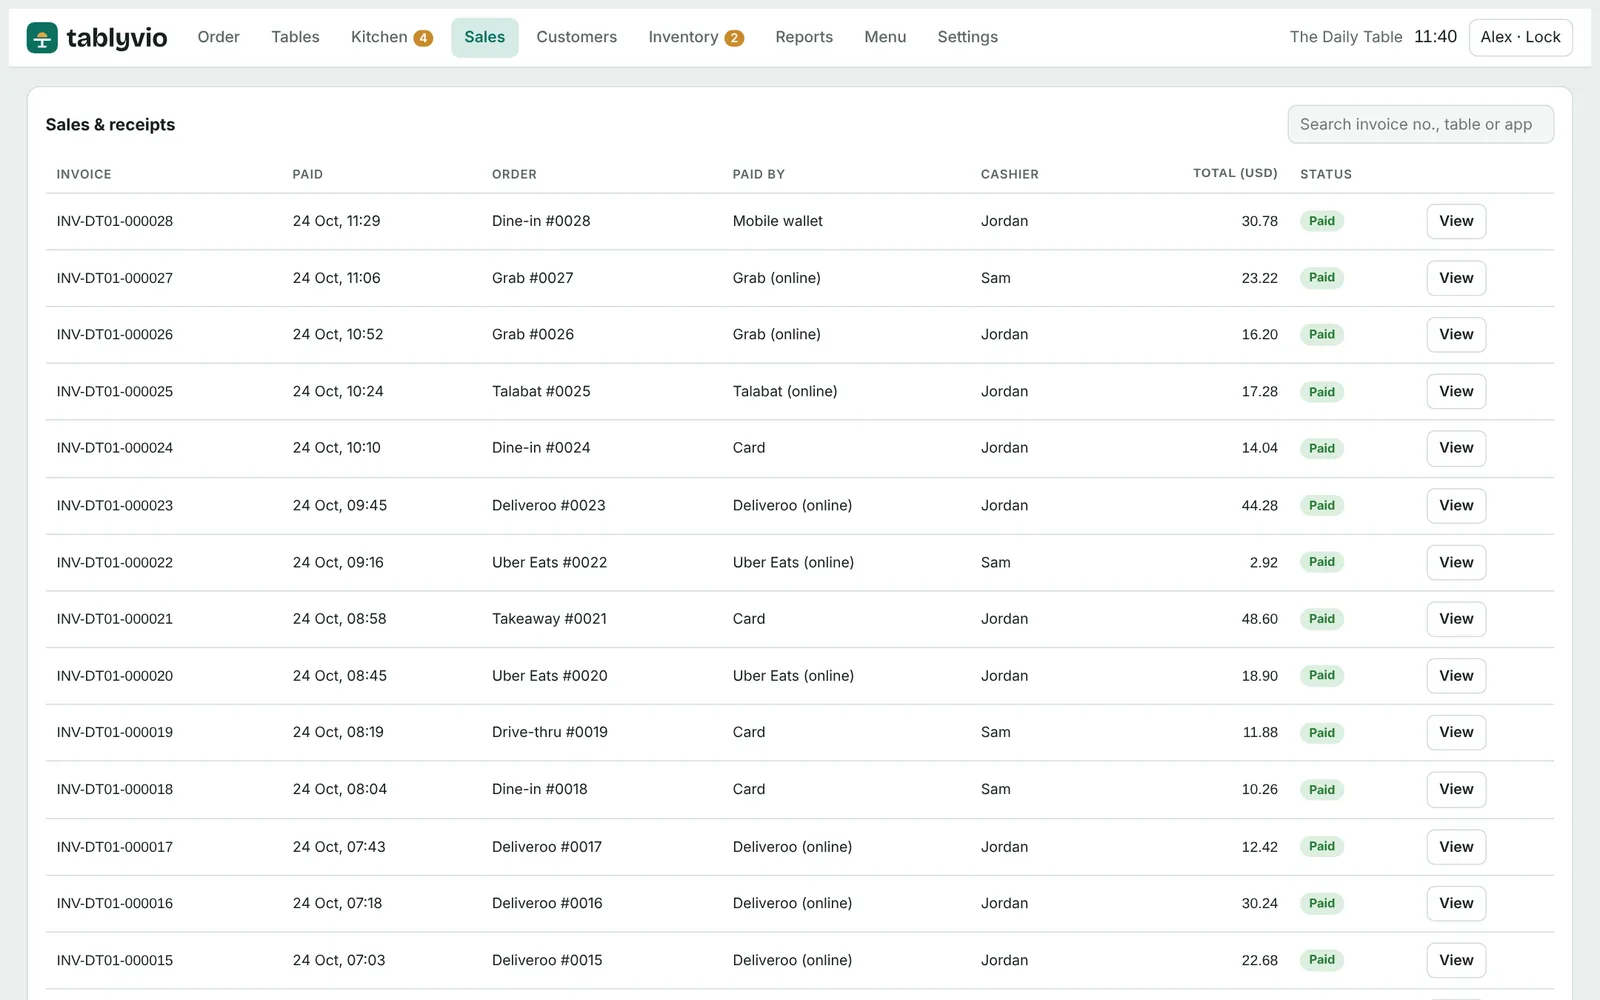Click the INVOICE column header
The width and height of the screenshot is (1600, 1000).
84,174
